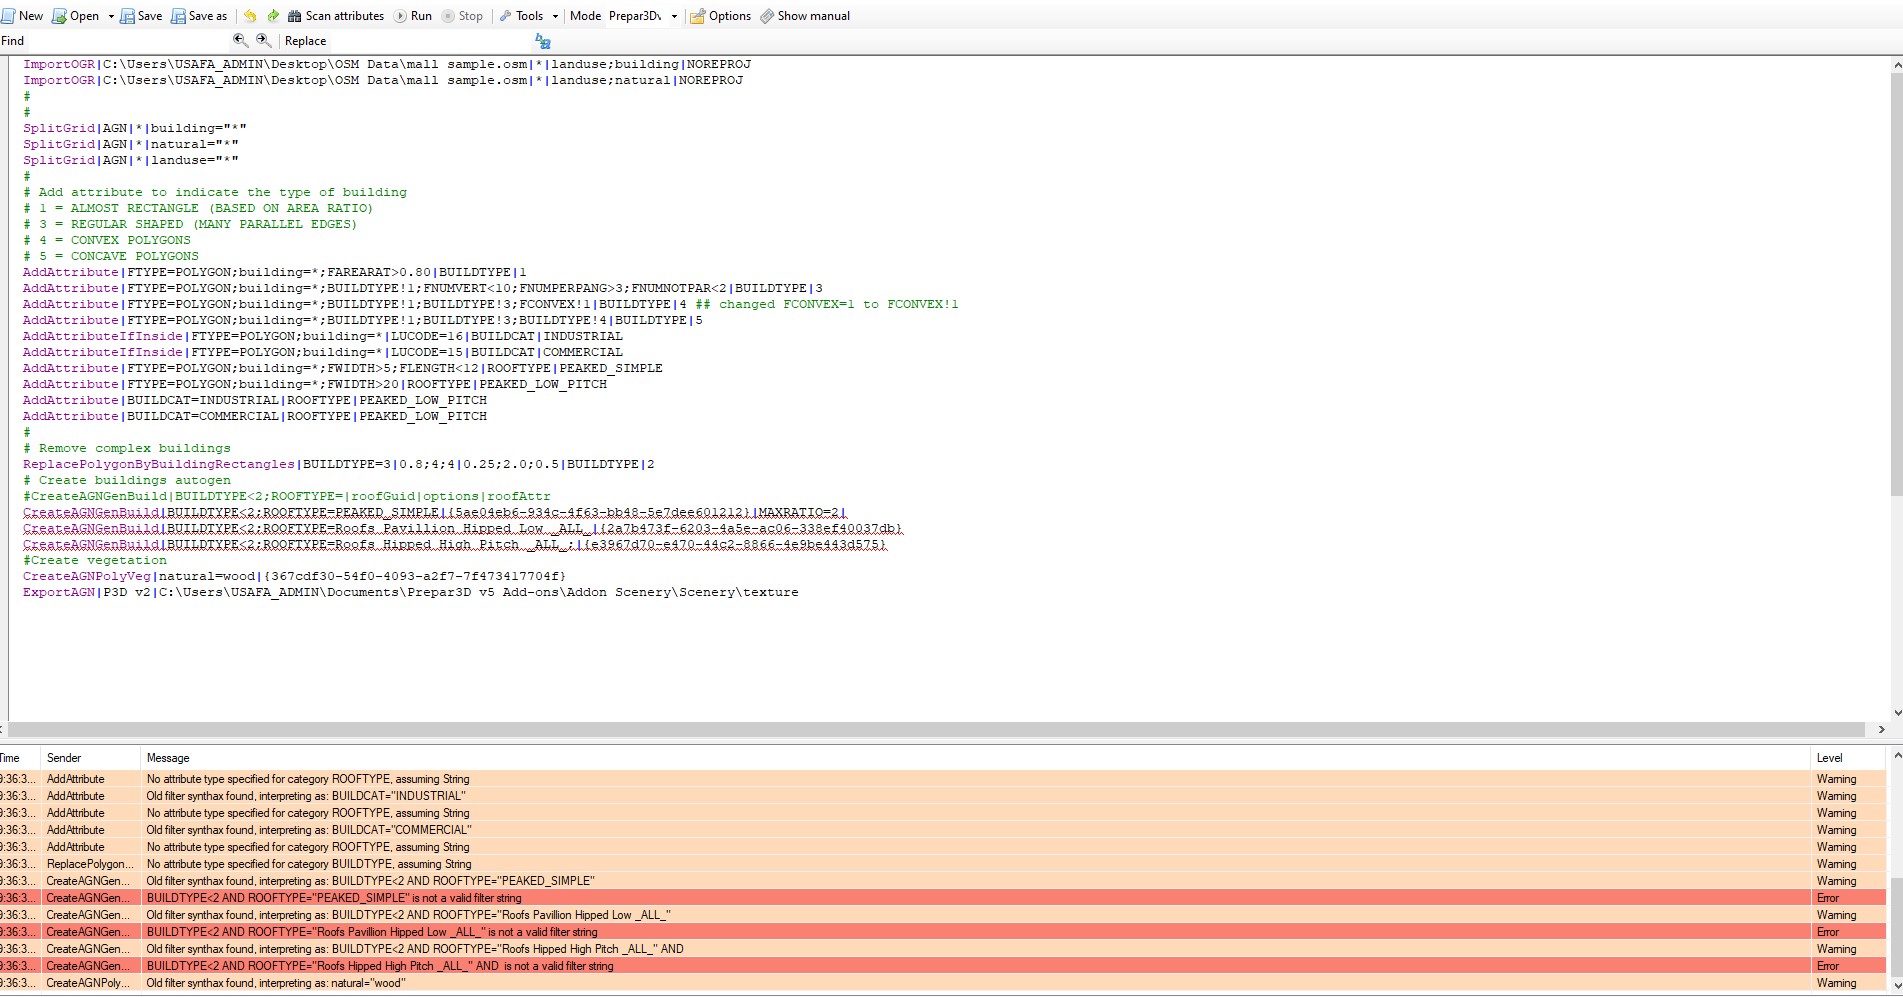Viewport: 1903px width, 997px height.
Task: Click AddAttribute FAREARAT>0.80 line
Action: tap(275, 272)
